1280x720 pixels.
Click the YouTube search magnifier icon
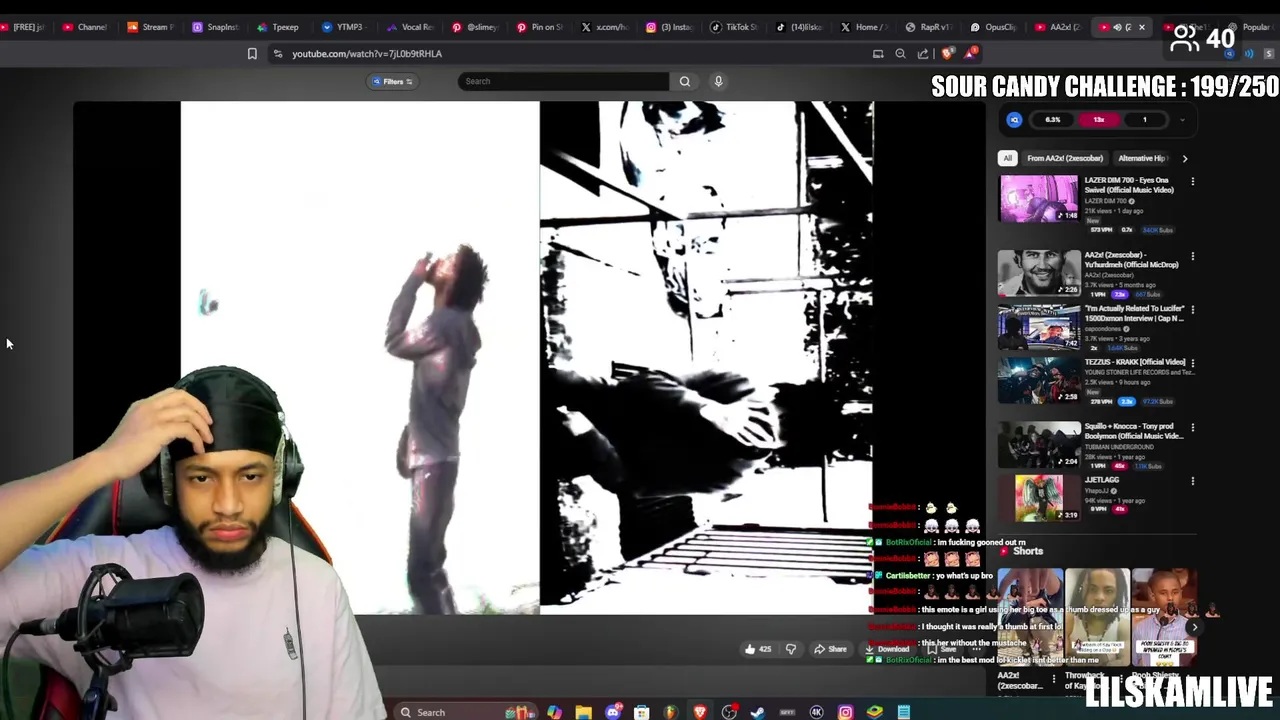click(x=685, y=81)
